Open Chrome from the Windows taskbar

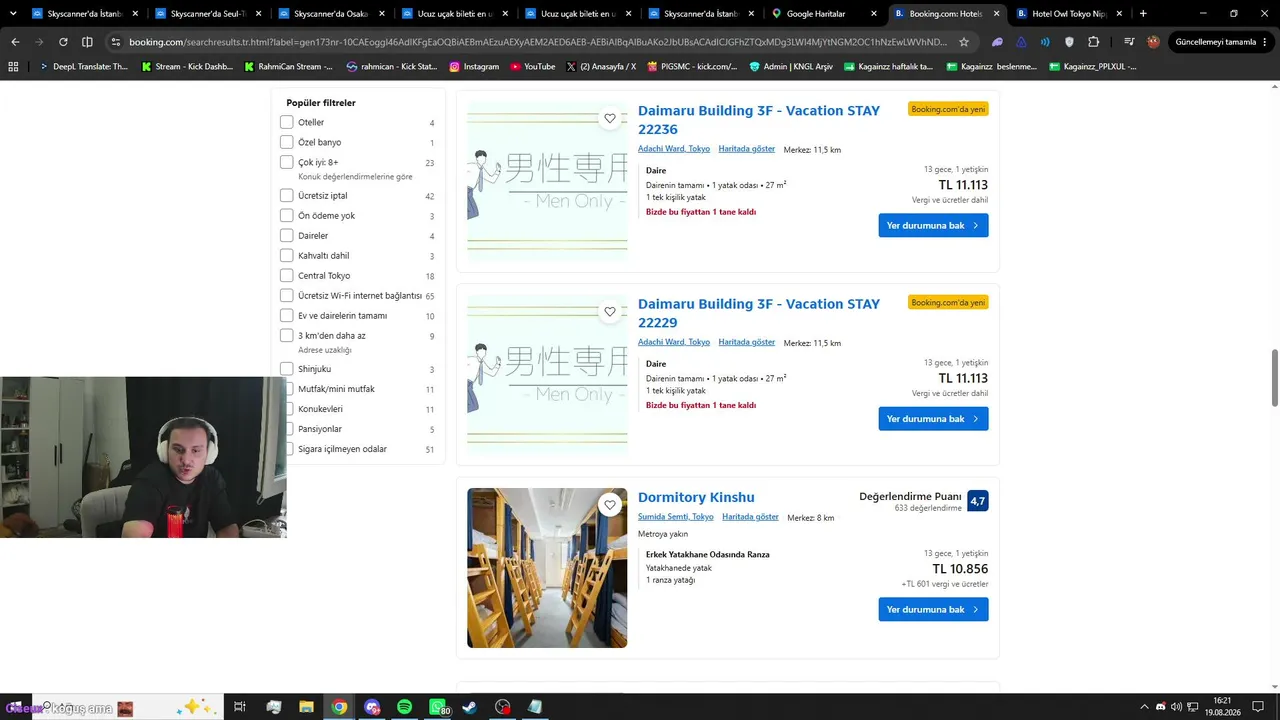339,707
